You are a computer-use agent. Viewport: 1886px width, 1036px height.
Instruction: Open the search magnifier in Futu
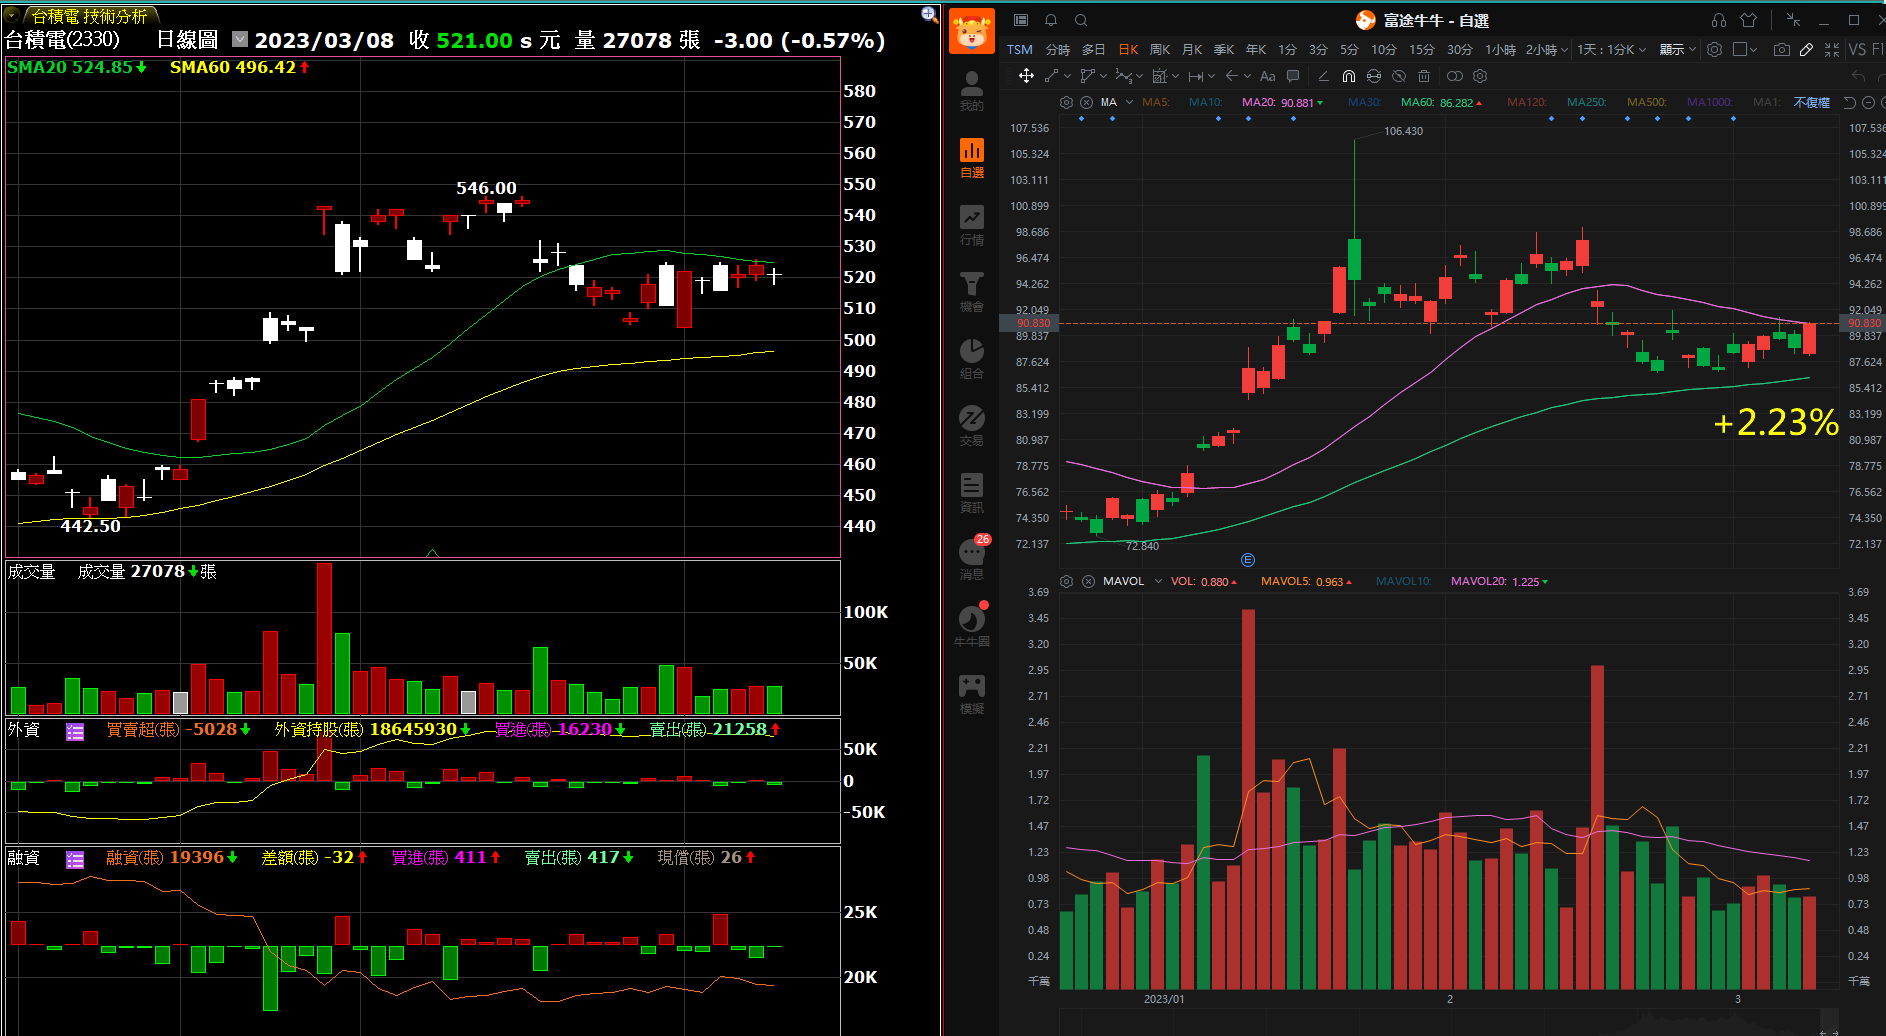pyautogui.click(x=1081, y=20)
